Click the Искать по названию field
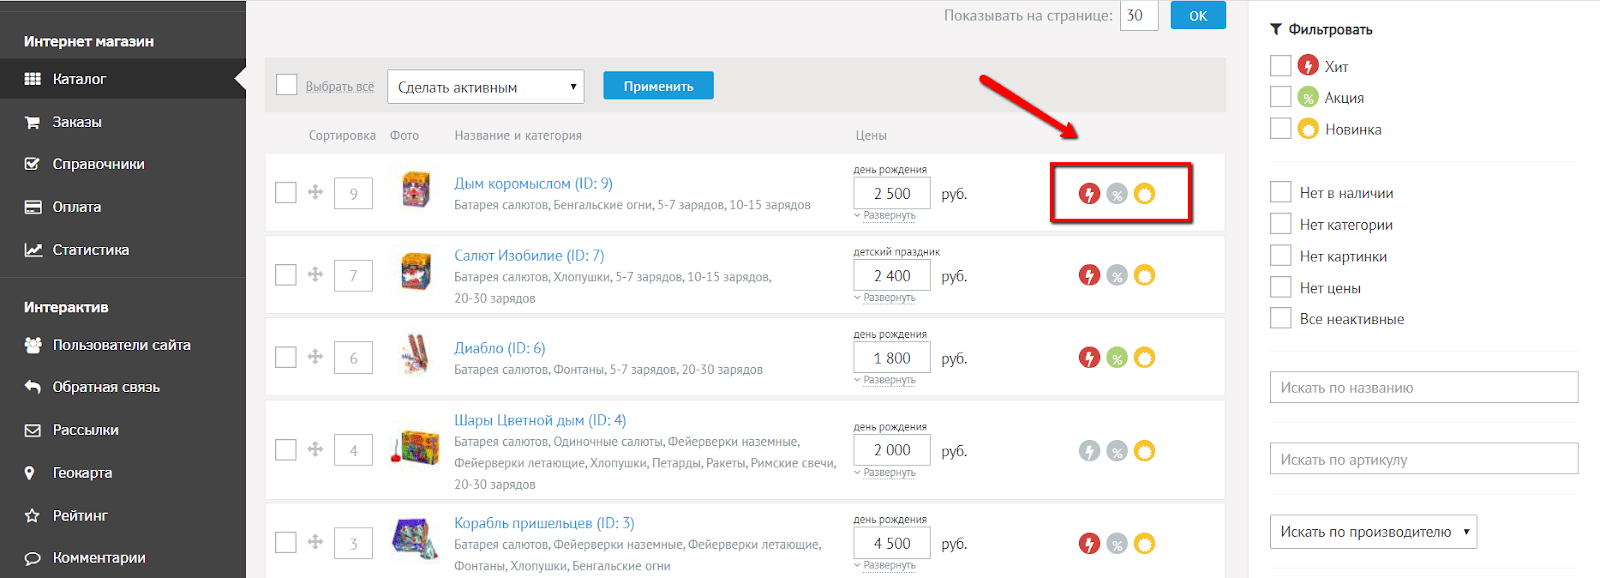Screen dimensions: 1600x578 tap(1424, 388)
